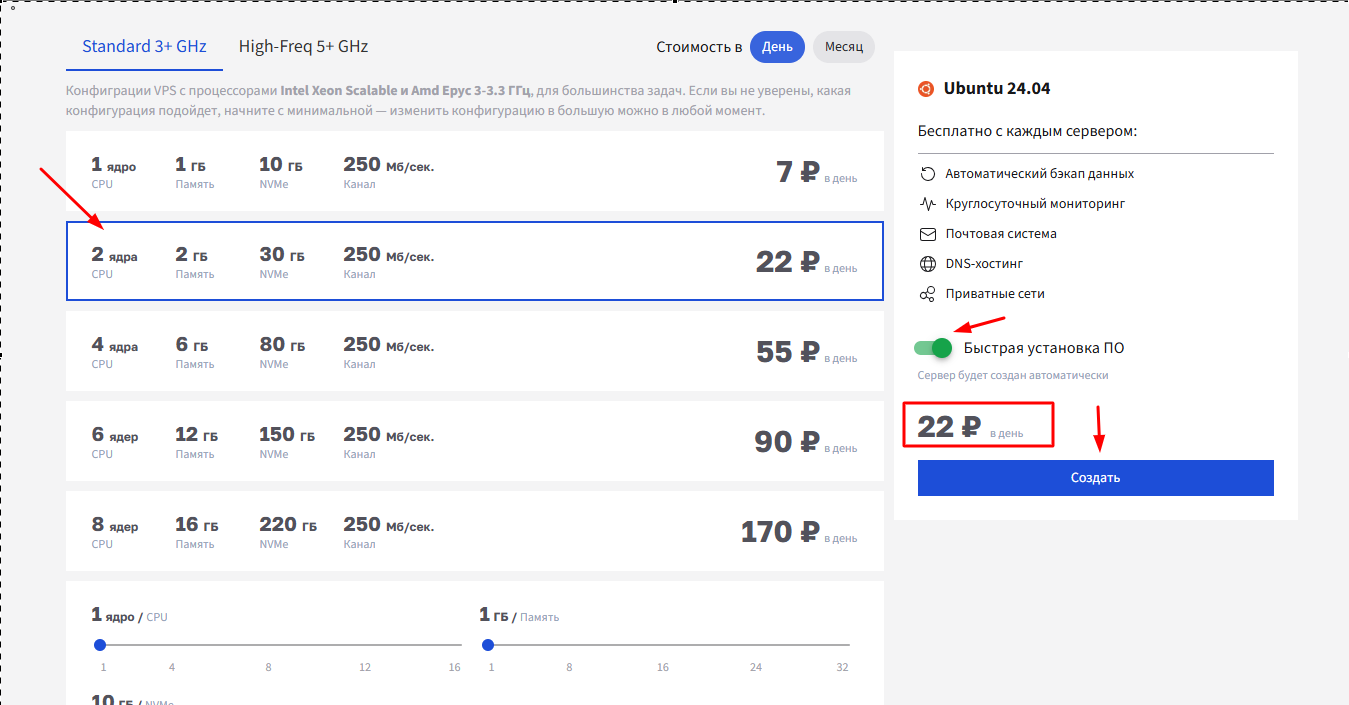Show prices per day with the День button
This screenshot has height=705, width=1349.
777,47
